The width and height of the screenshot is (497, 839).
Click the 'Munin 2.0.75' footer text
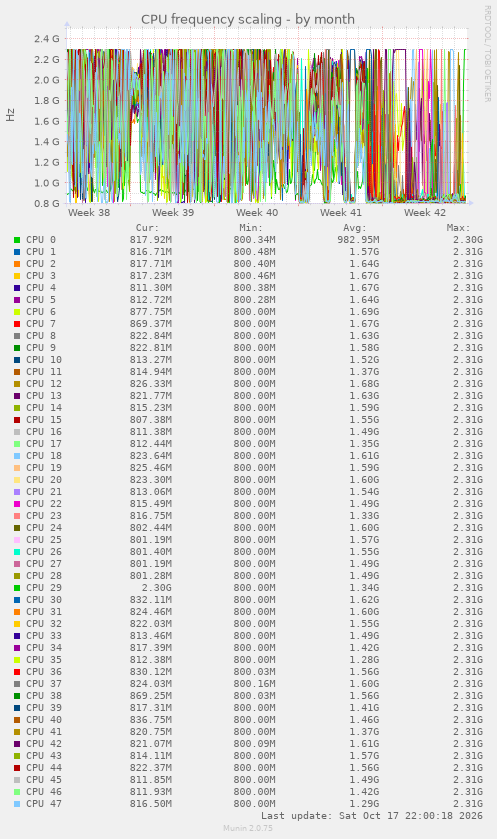[x=248, y=828]
